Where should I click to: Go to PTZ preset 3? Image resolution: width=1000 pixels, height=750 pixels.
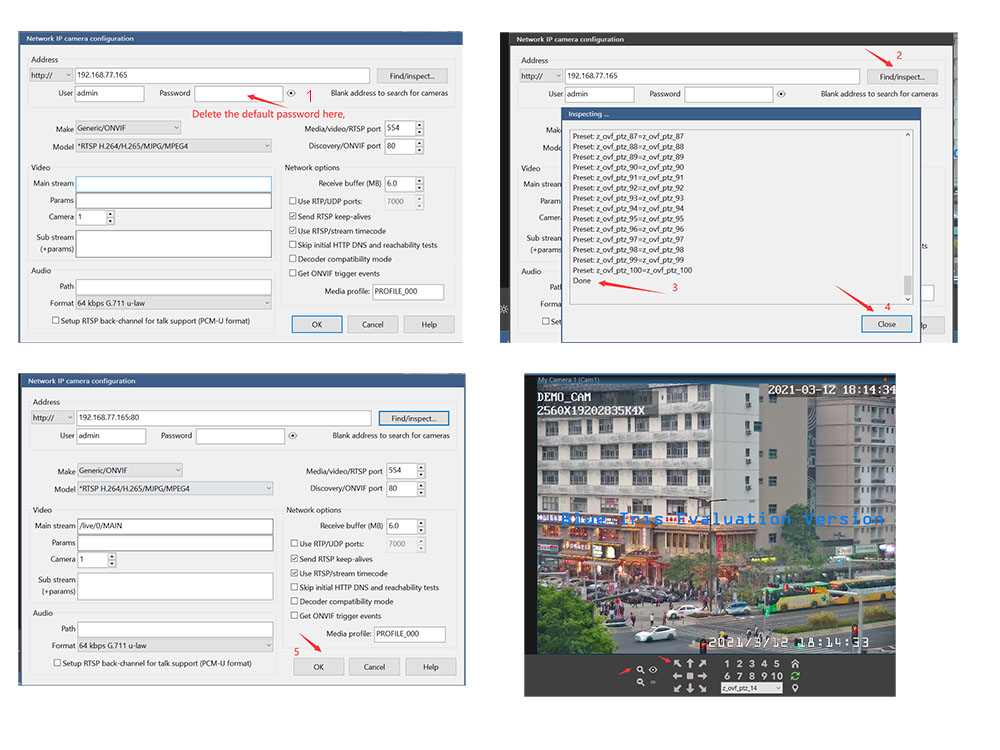pyautogui.click(x=752, y=664)
